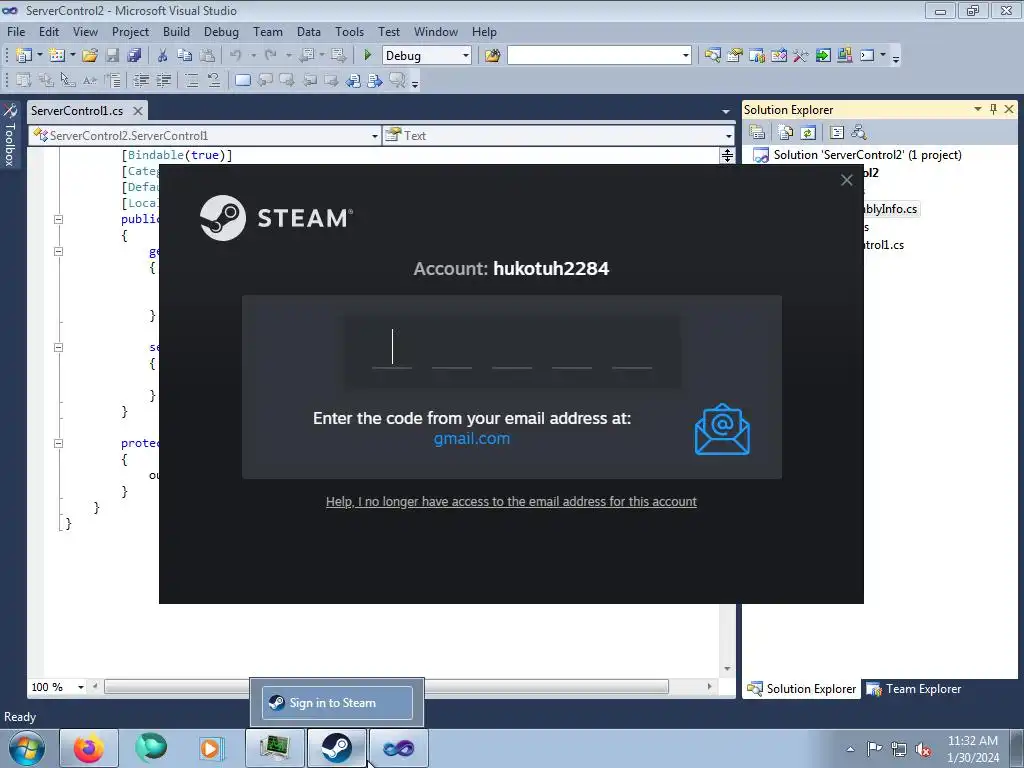Toggle Solution Explorer auto-hide pin
1024x768 pixels.
tap(993, 109)
